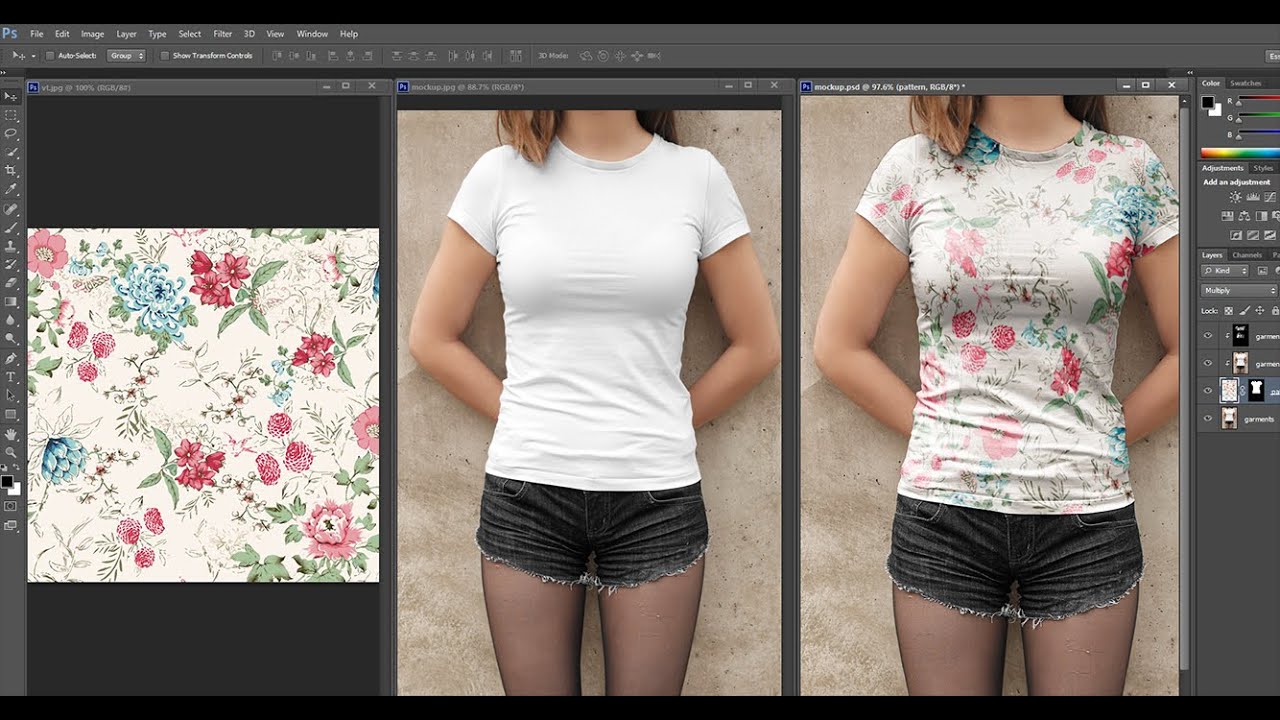Open the Layer menu
Screen dimensions: 1280x720
click(126, 34)
